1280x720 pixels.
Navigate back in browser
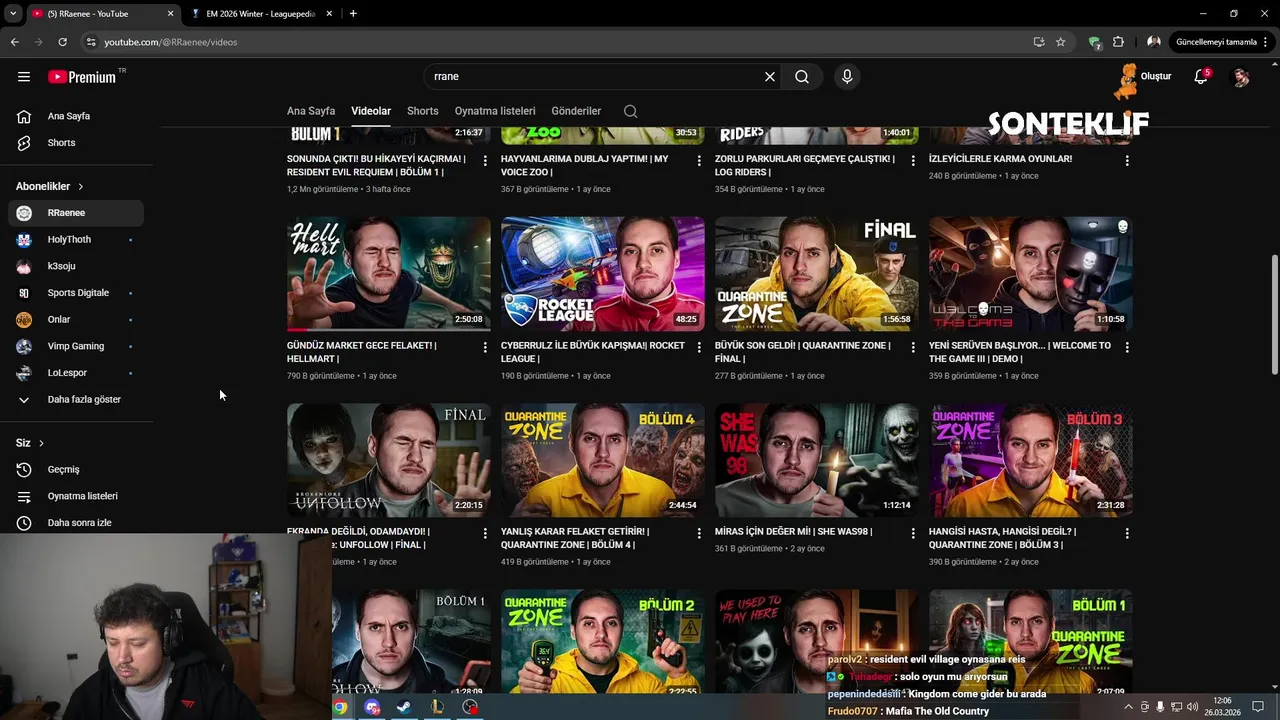click(x=14, y=42)
